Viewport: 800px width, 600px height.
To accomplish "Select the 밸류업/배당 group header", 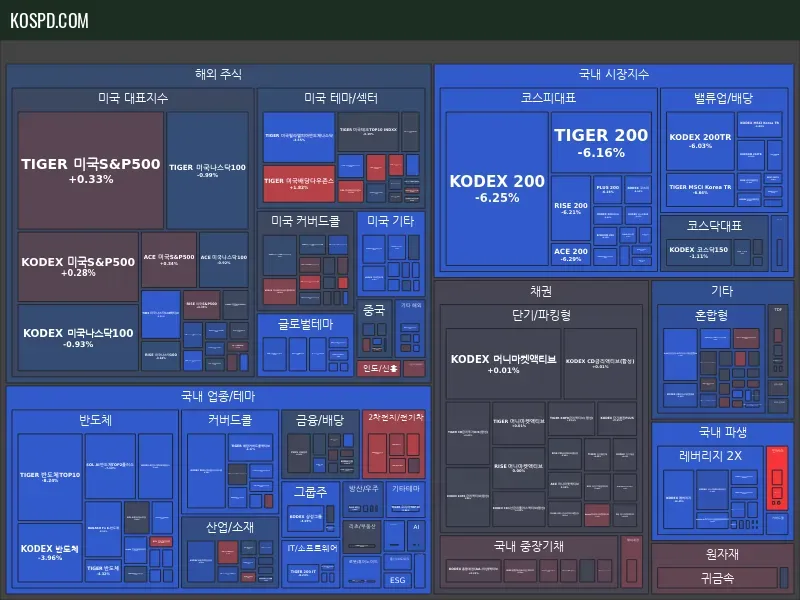I will click(723, 98).
